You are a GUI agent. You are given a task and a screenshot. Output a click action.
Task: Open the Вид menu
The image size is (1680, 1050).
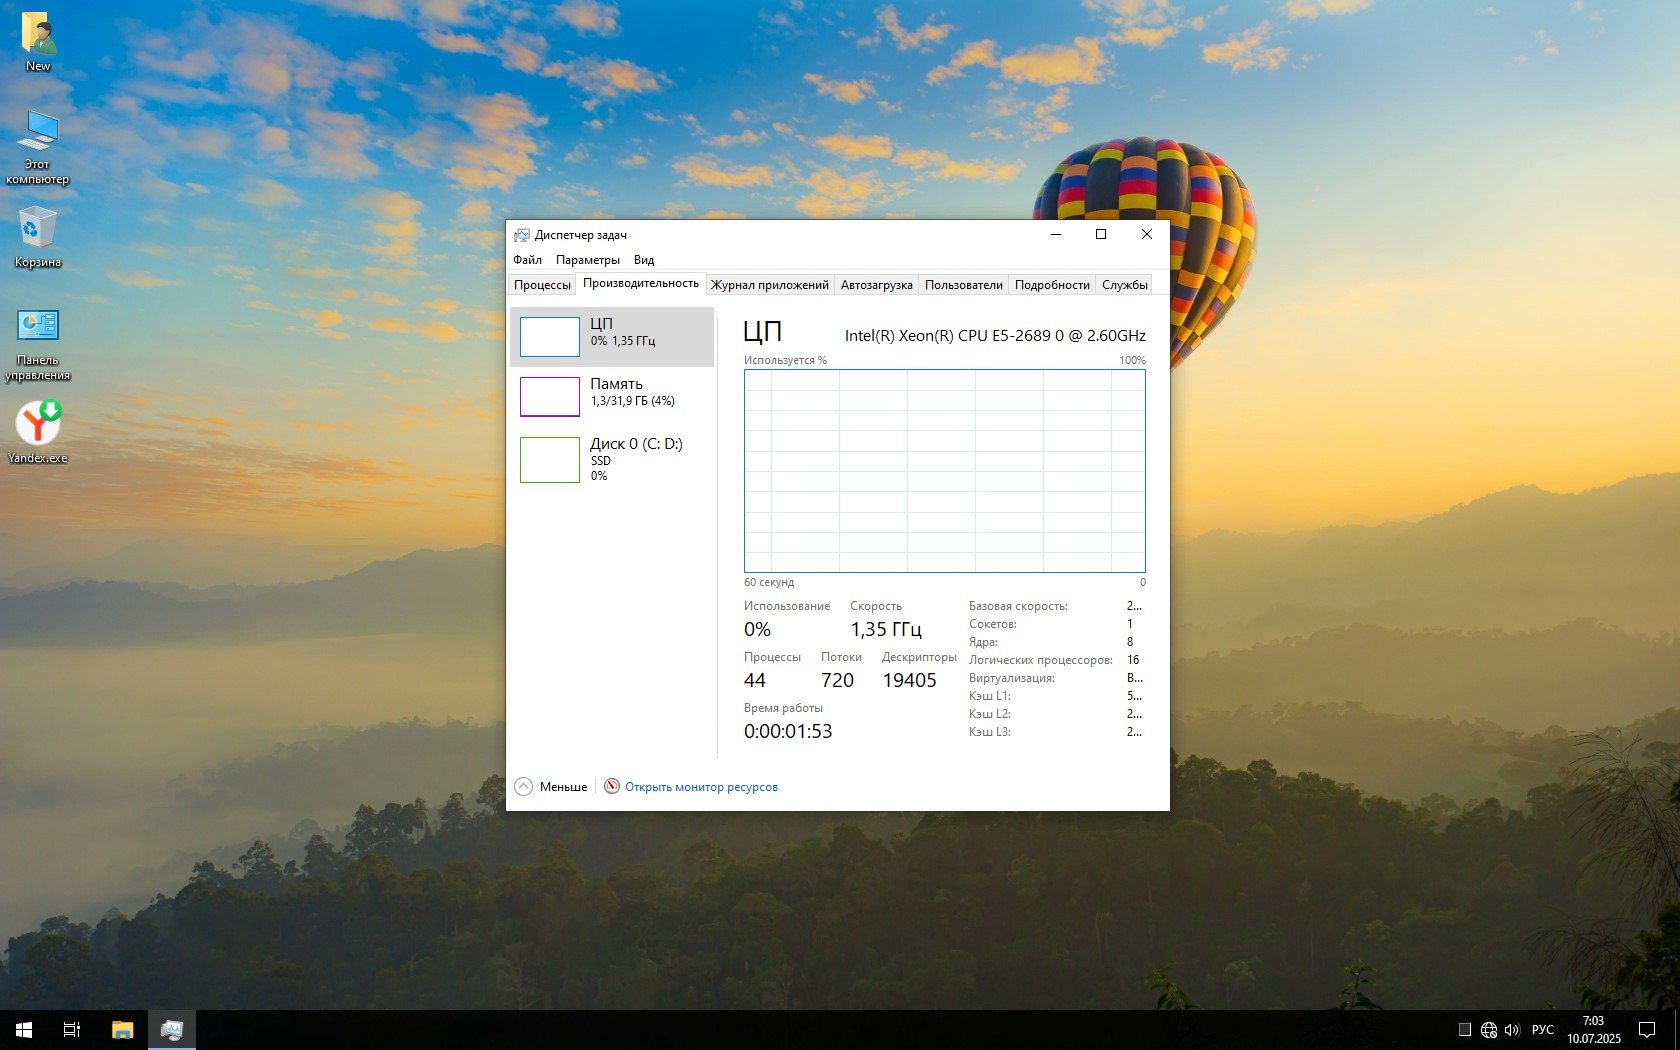pyautogui.click(x=644, y=260)
